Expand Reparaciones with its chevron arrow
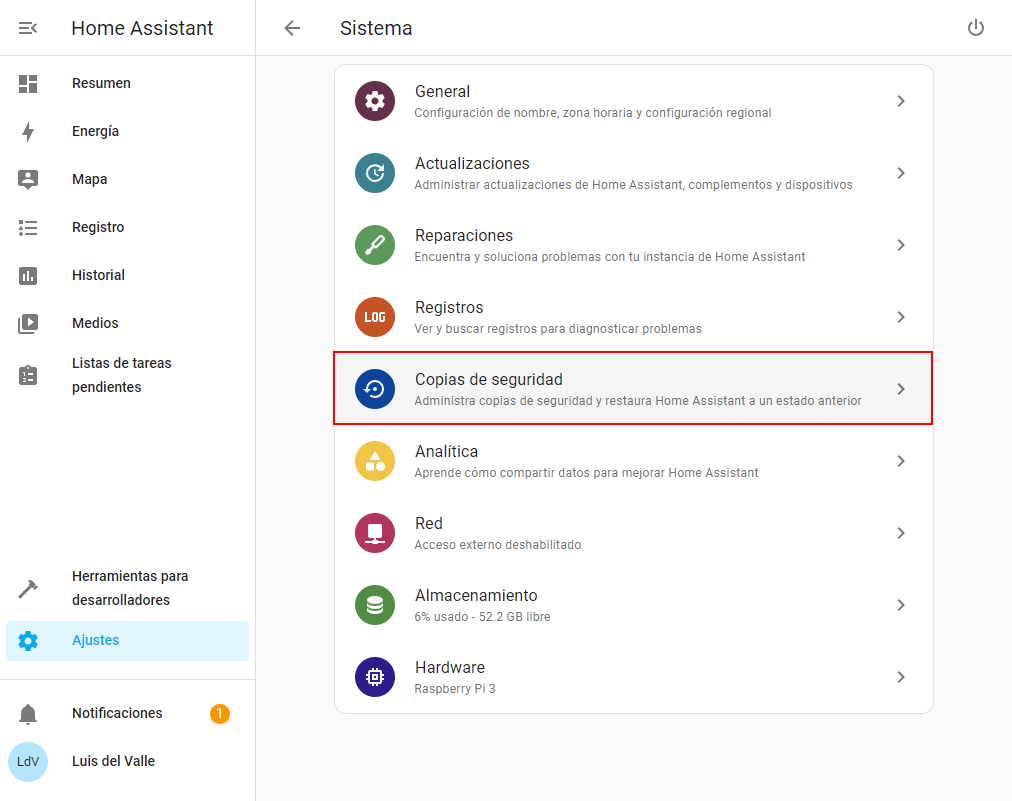Screen dimensions: 1012x801 tap(901, 245)
